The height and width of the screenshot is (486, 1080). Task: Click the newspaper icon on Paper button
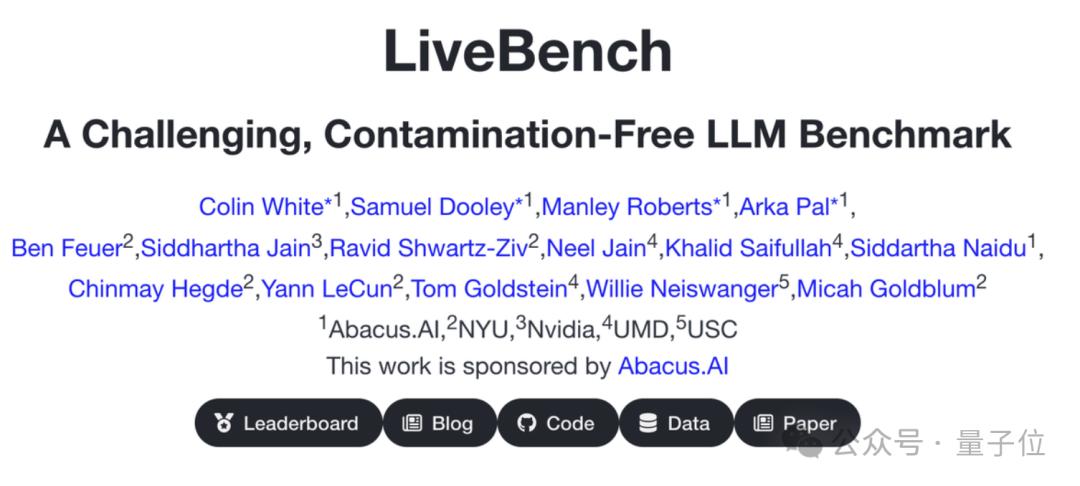pos(763,423)
